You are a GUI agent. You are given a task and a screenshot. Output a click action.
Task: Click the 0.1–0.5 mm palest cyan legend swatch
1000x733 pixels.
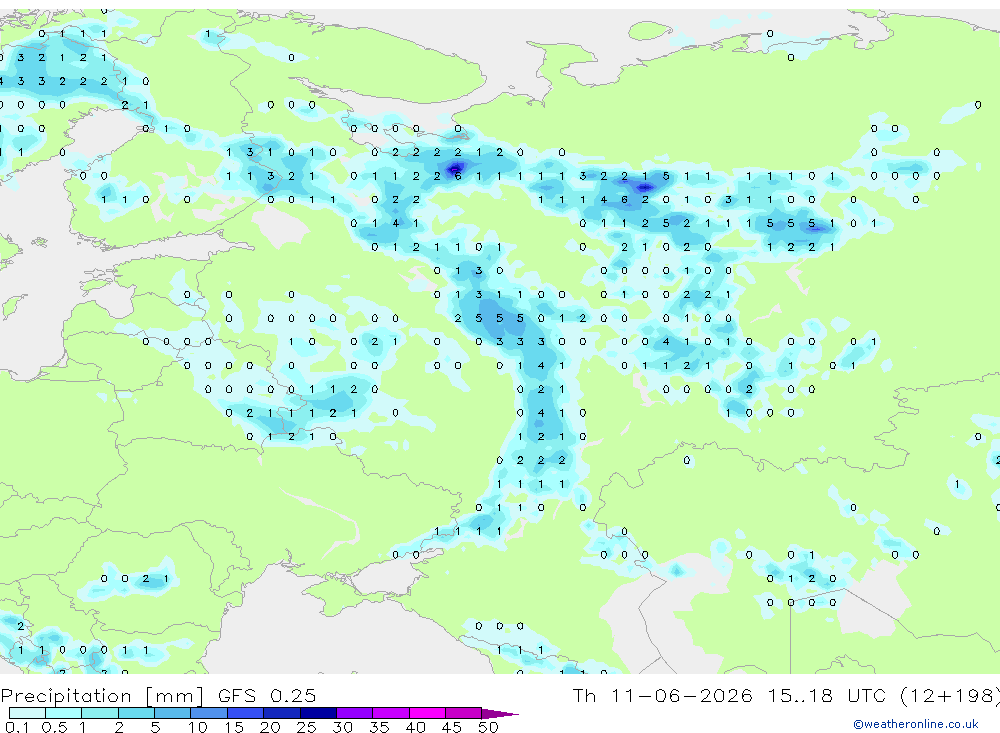point(27,713)
